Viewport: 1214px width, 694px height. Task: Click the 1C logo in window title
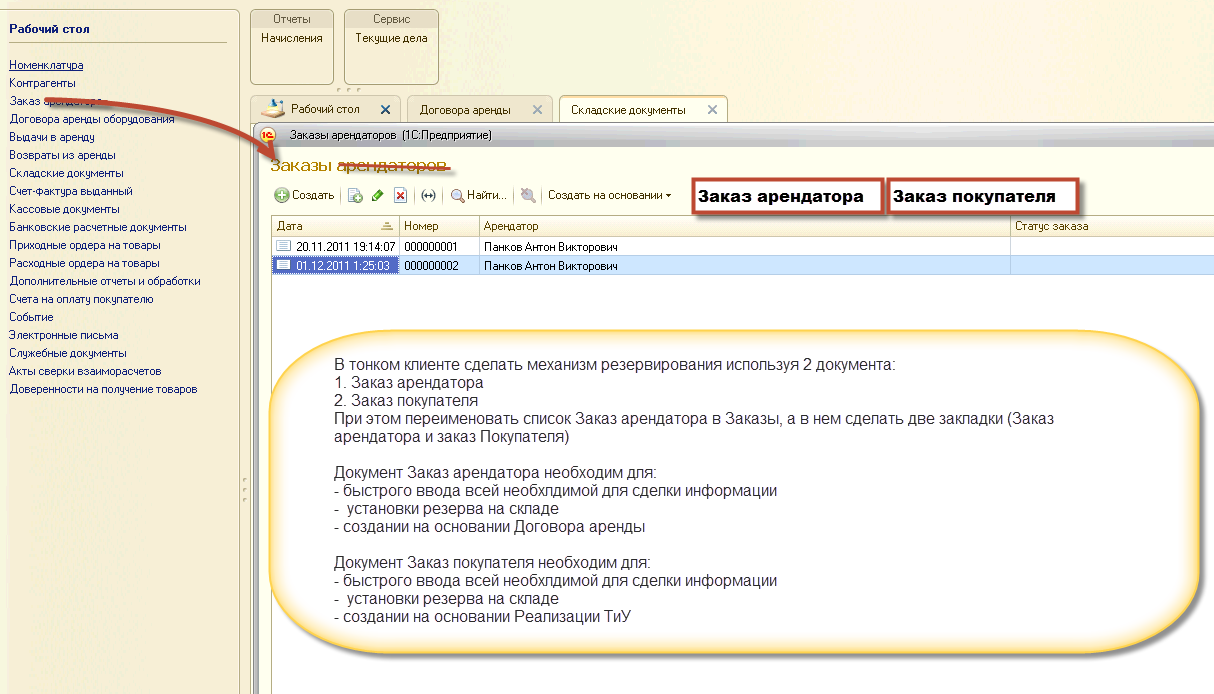coord(267,135)
